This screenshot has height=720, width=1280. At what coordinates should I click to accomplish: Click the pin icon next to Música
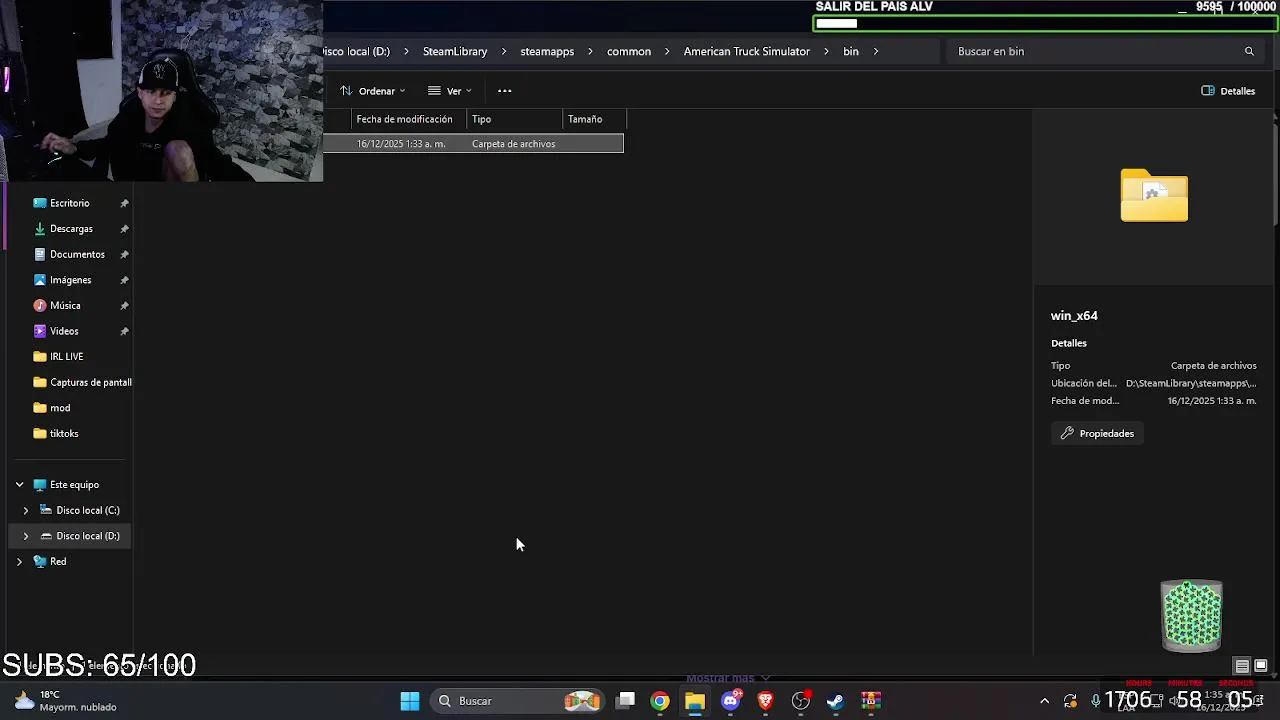click(x=124, y=305)
